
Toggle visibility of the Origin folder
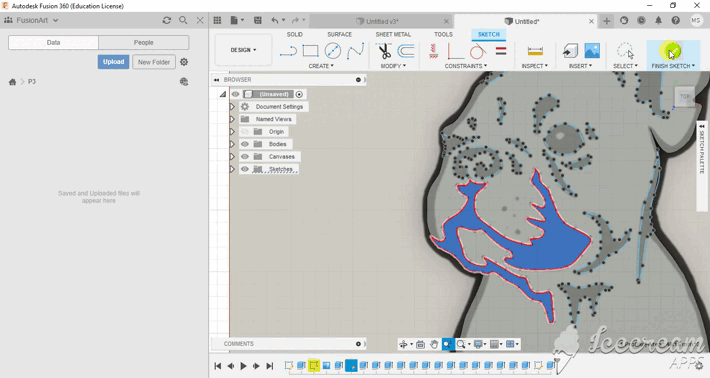click(245, 132)
